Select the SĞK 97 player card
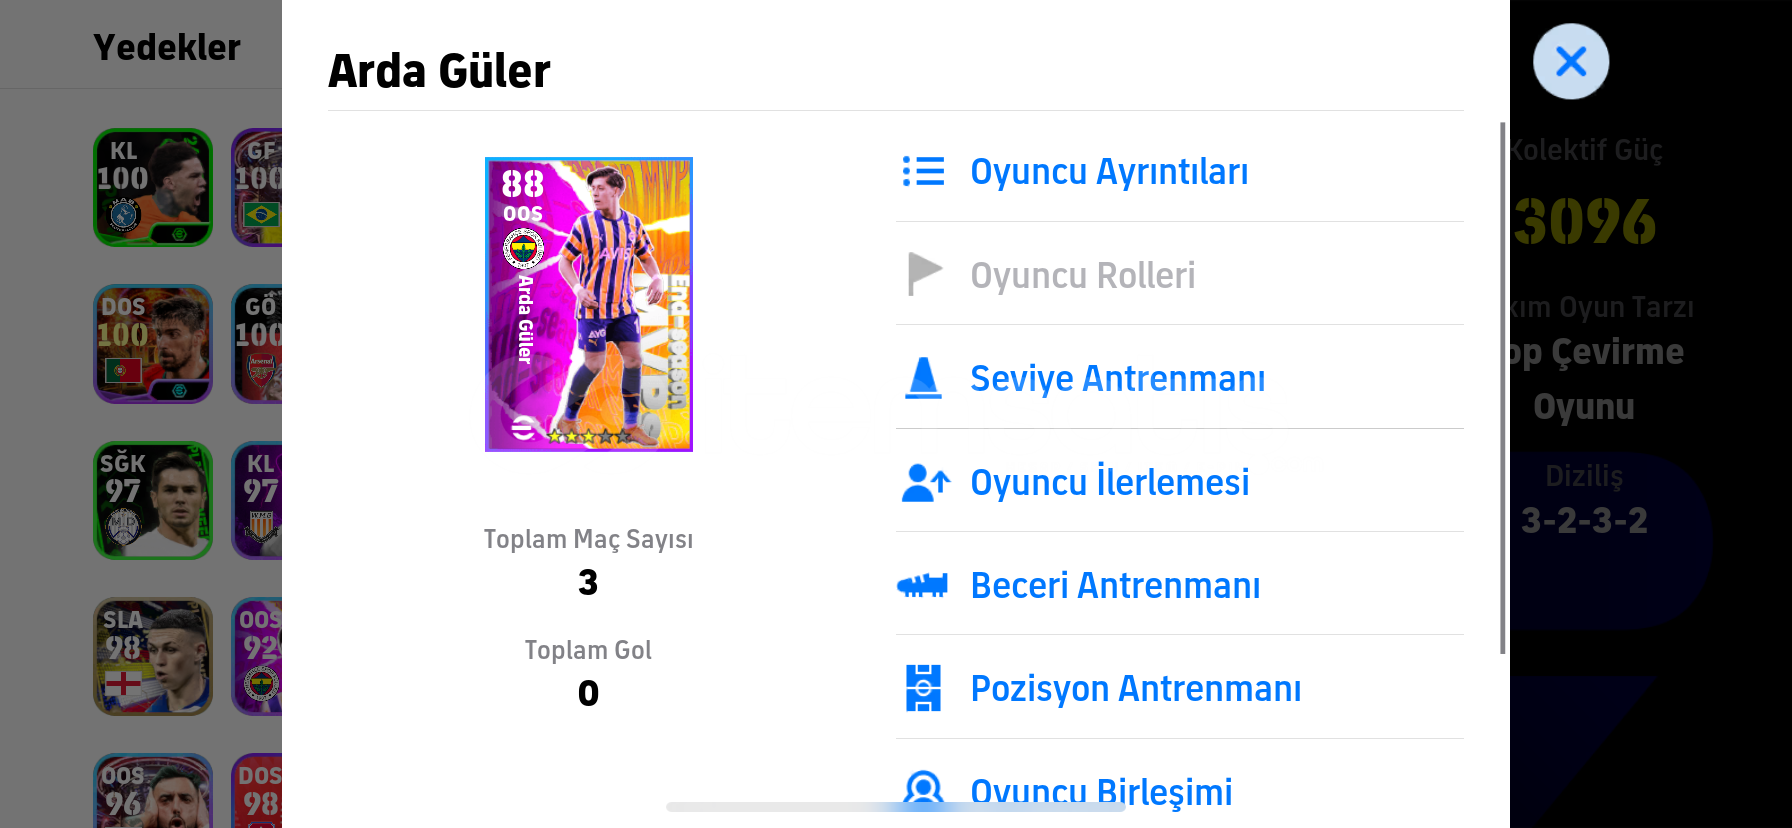This screenshot has width=1792, height=828. tap(153, 500)
